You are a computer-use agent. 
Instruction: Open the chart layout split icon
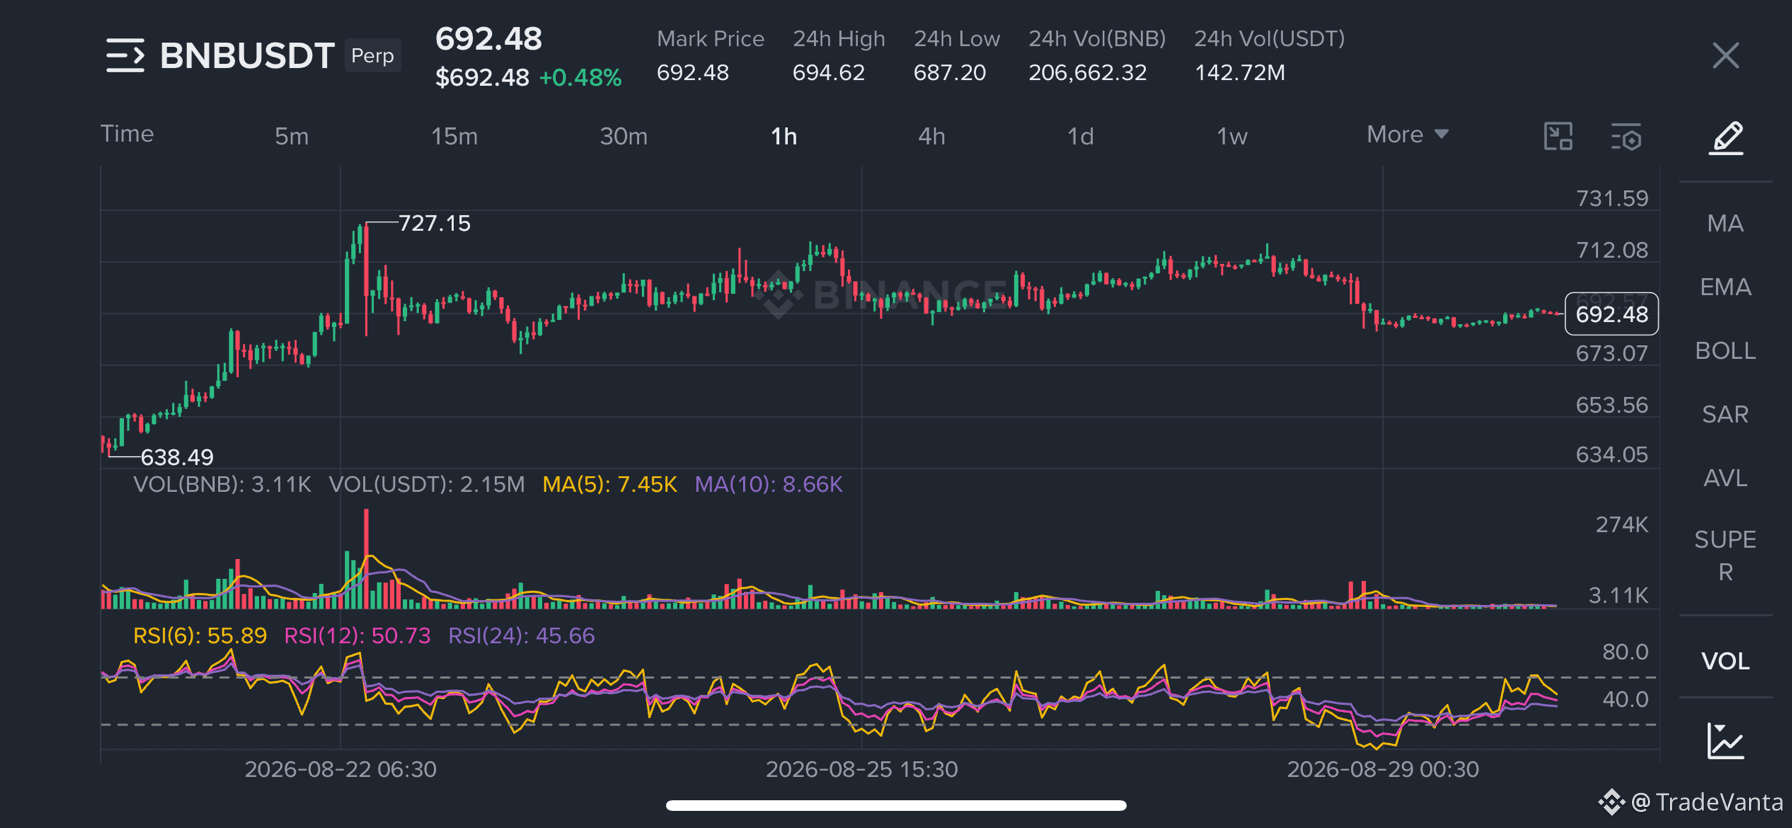point(1558,136)
